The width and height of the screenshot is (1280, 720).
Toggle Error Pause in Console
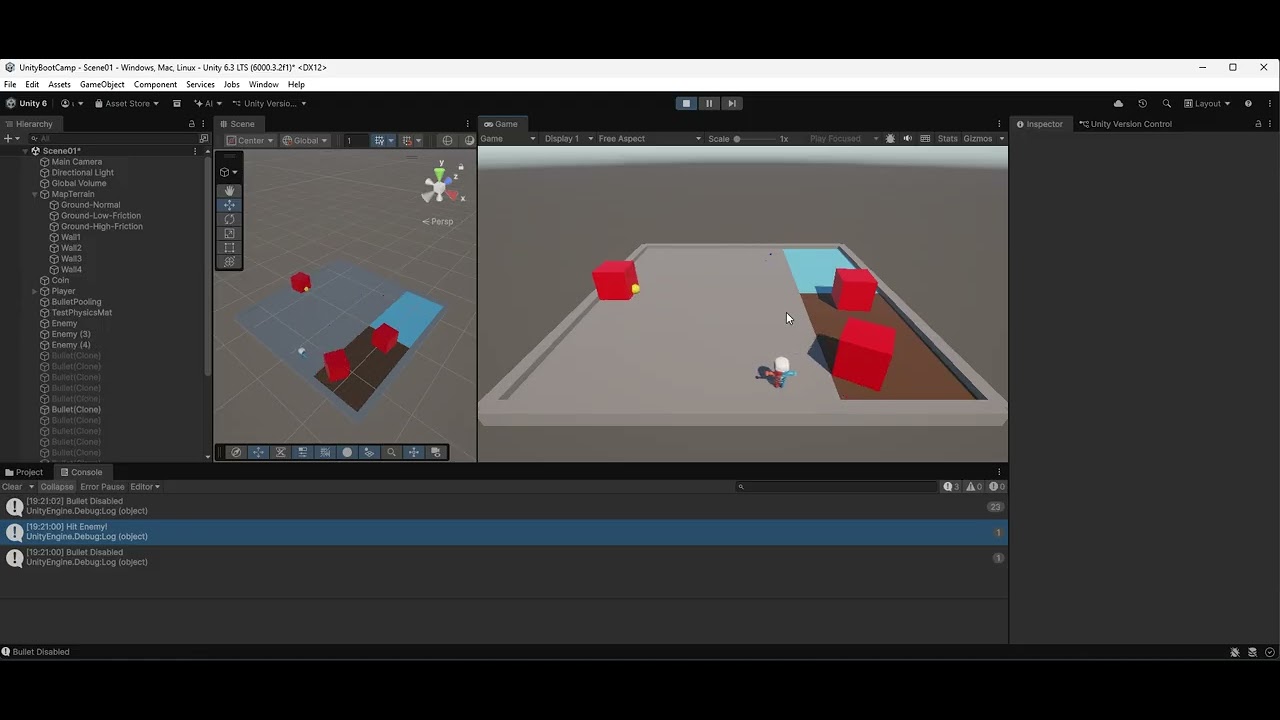tap(102, 487)
